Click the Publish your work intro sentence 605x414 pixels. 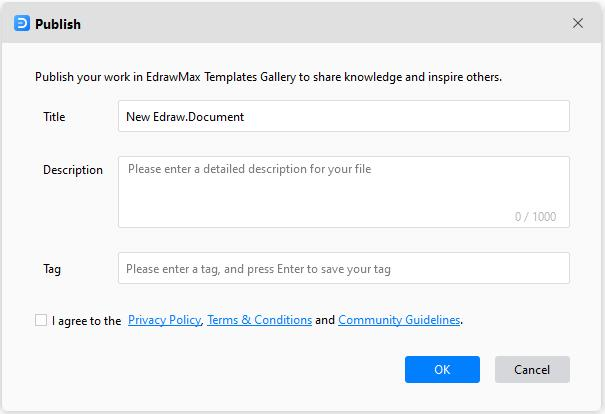coord(269,77)
